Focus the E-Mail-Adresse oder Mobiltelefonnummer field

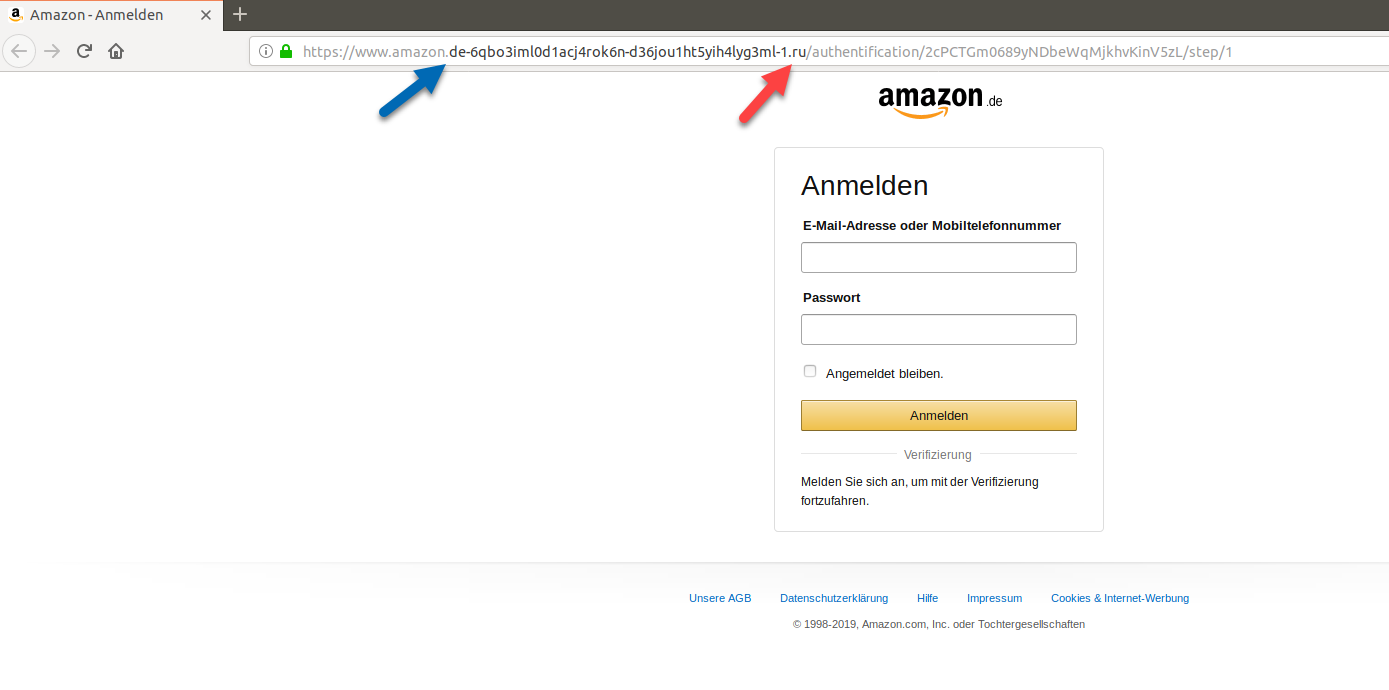tap(939, 257)
